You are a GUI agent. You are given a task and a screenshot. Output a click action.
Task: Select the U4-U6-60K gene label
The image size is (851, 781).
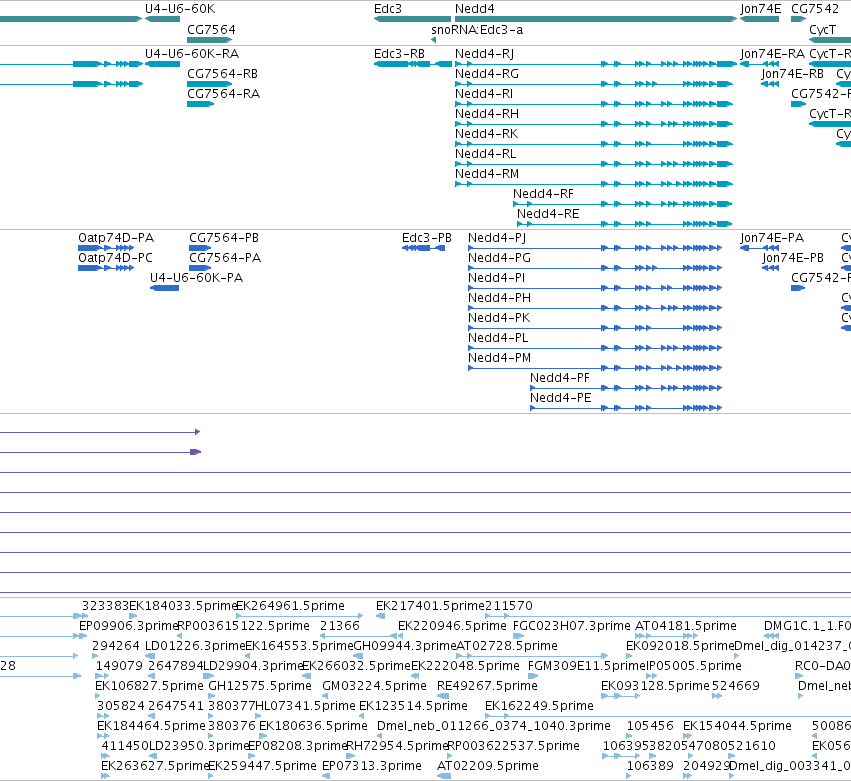(180, 9)
